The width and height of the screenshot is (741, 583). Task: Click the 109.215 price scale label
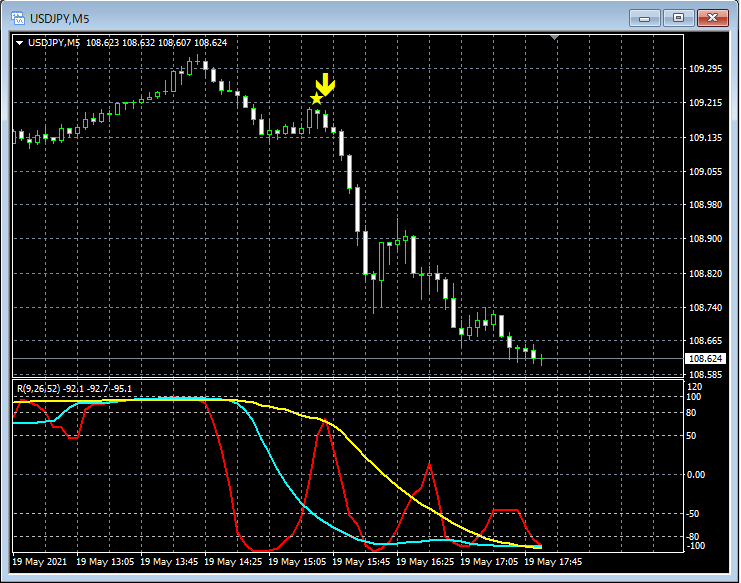[x=706, y=103]
